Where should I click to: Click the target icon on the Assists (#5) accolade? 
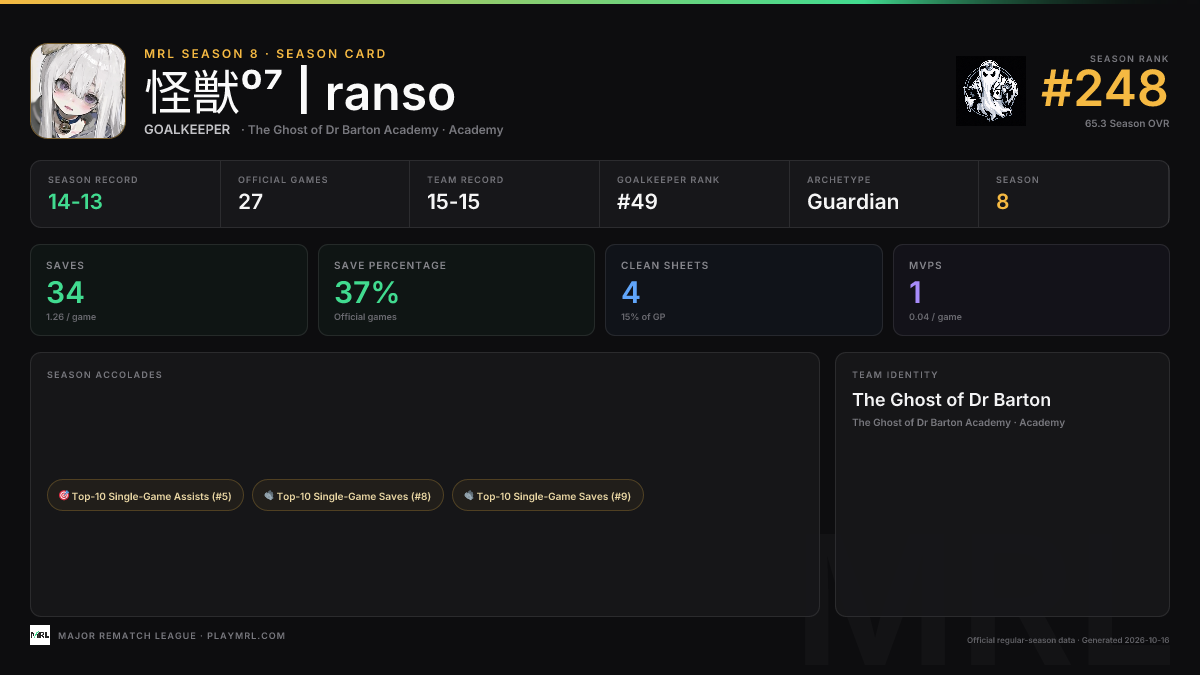tap(64, 496)
